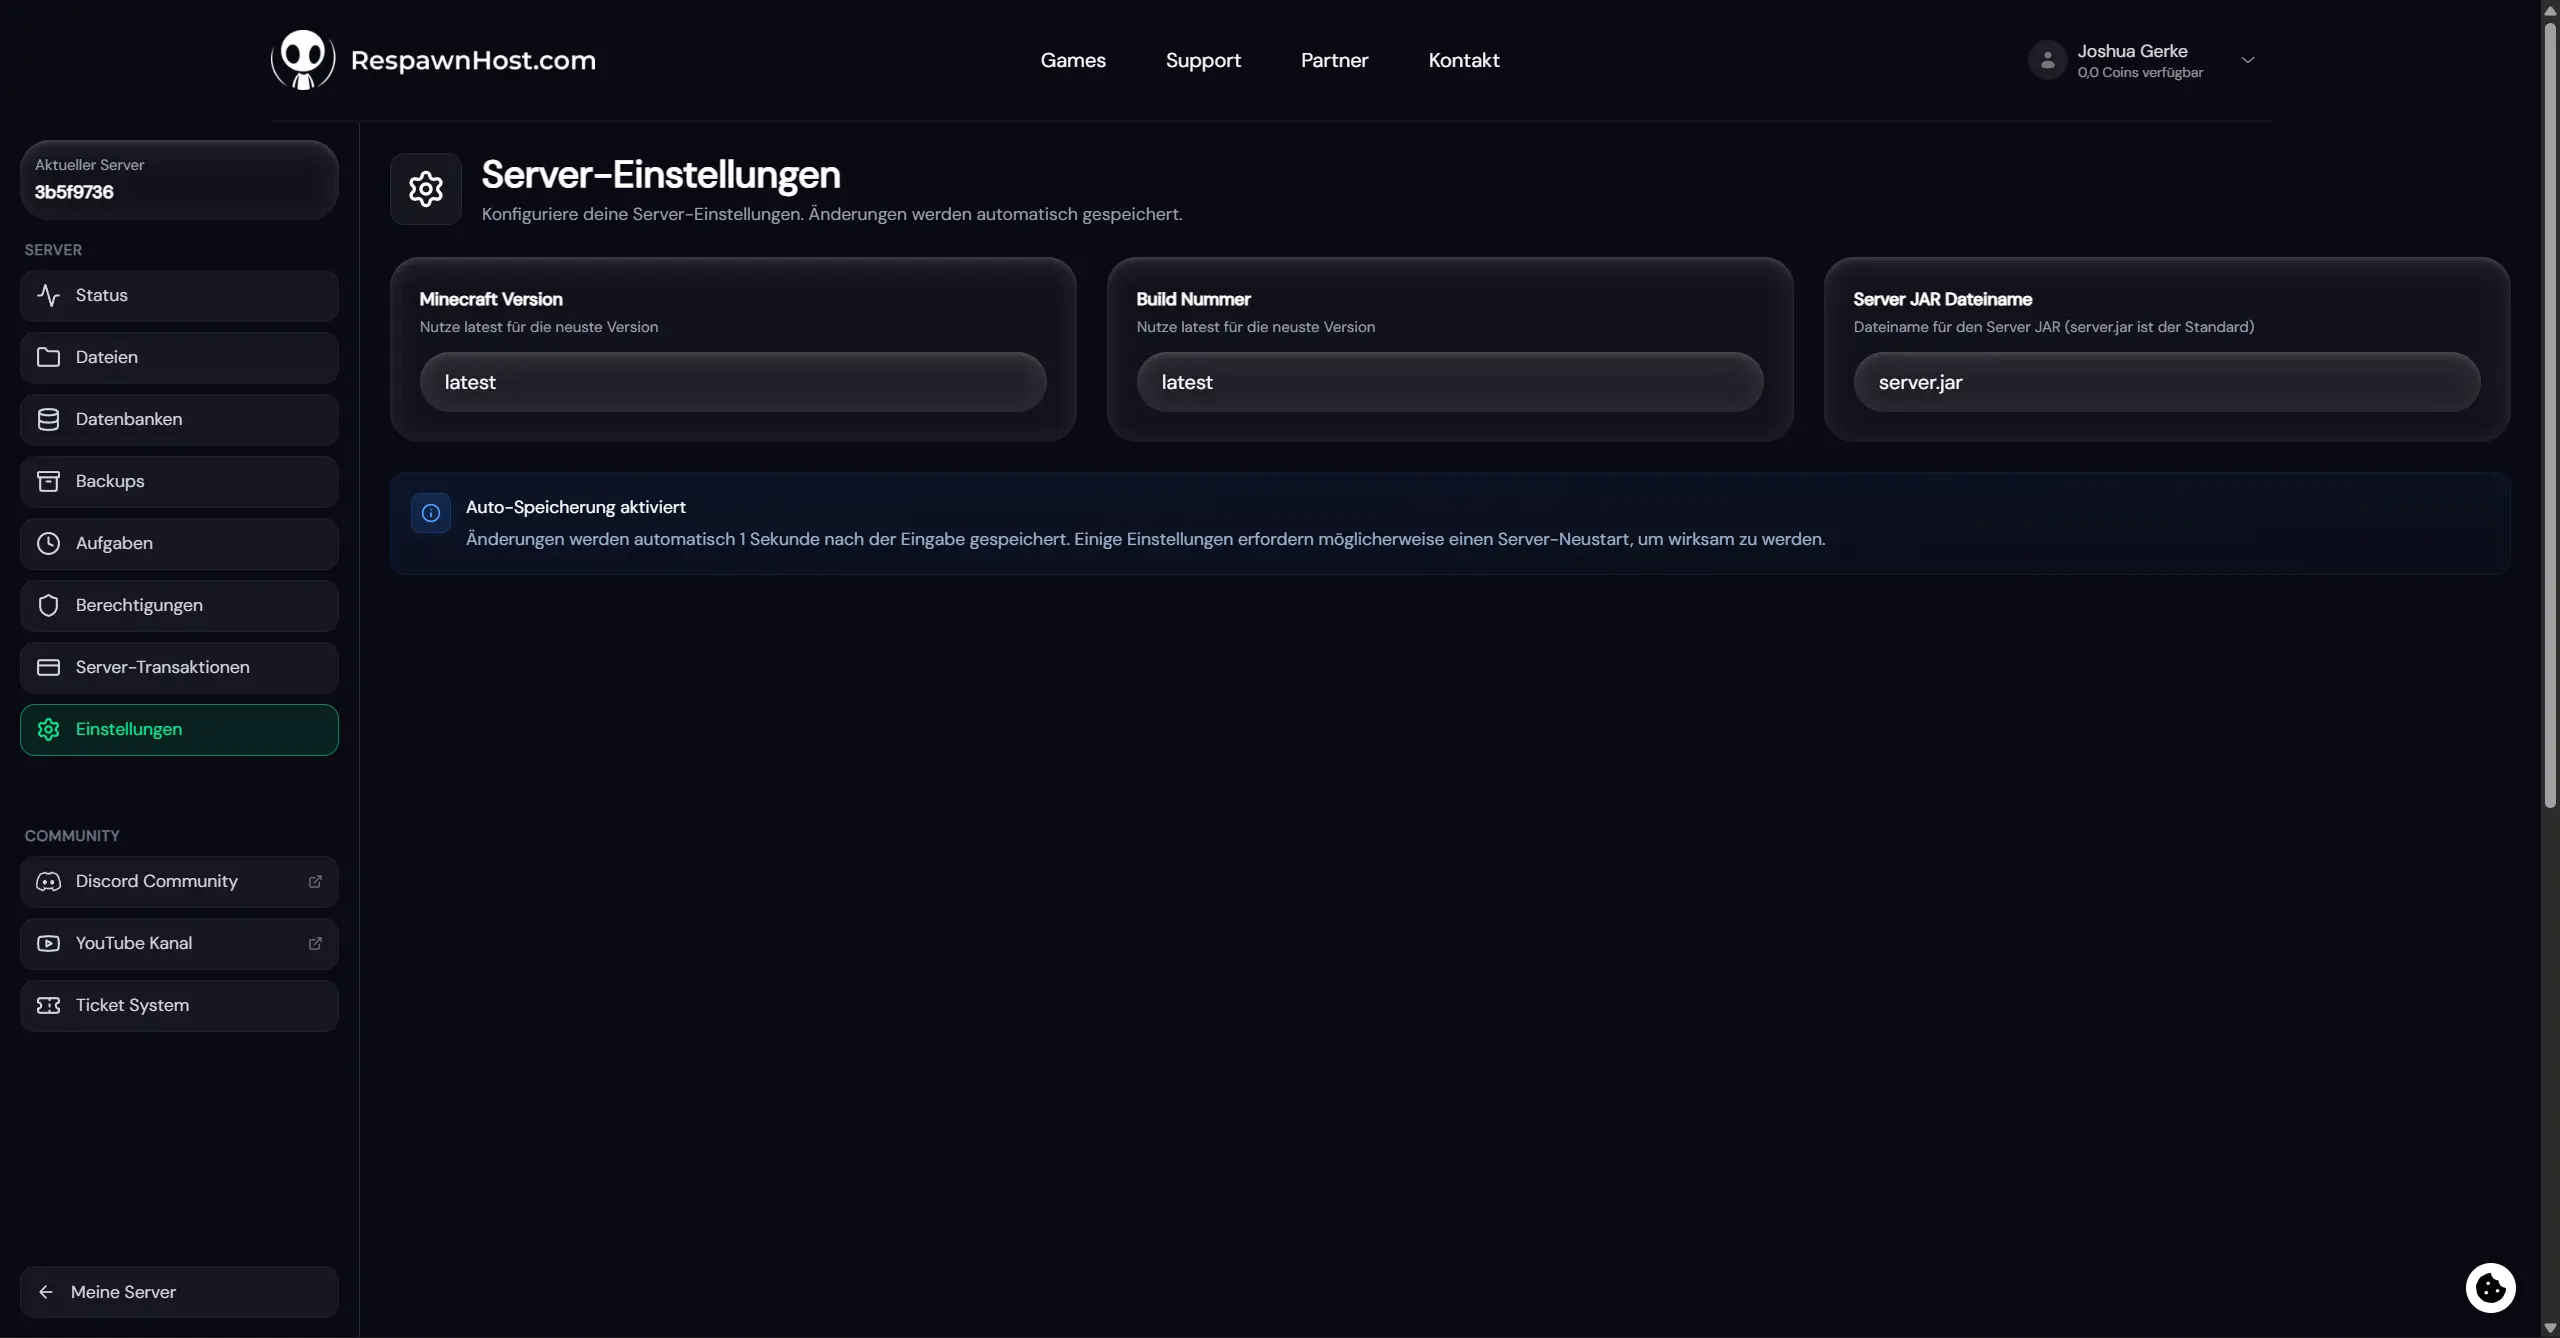Open the Games navigation menu
2560x1338 pixels.
1073,60
